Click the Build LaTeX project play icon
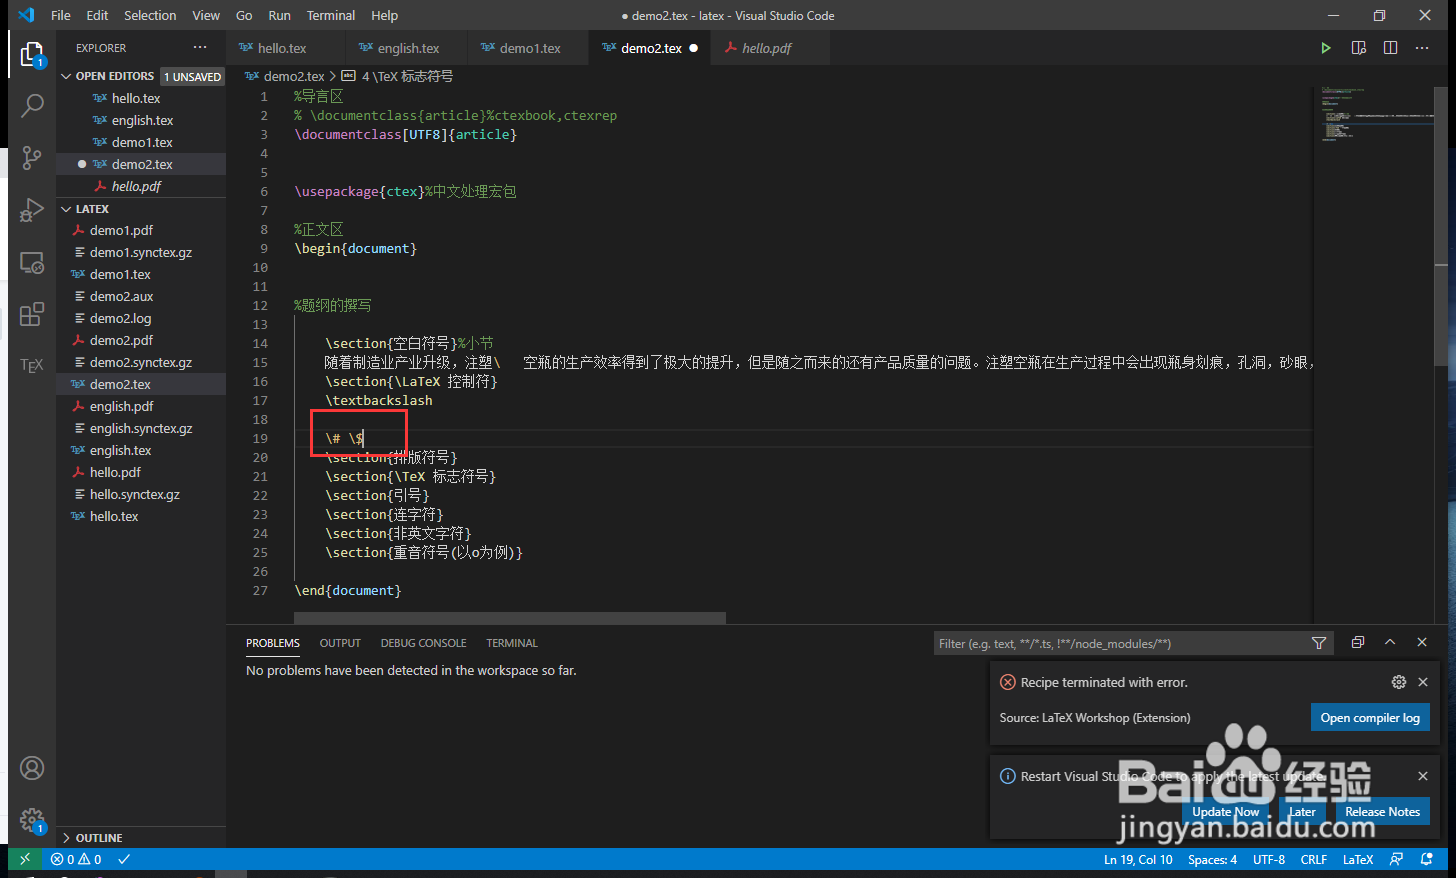This screenshot has width=1456, height=878. tap(1326, 48)
